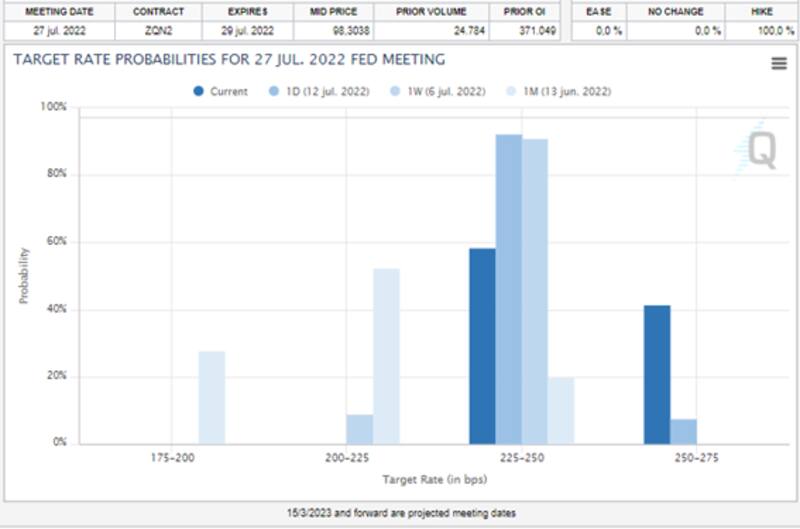Click the tall 1M bar at 200-225
The image size is (800, 529).
[386, 356]
